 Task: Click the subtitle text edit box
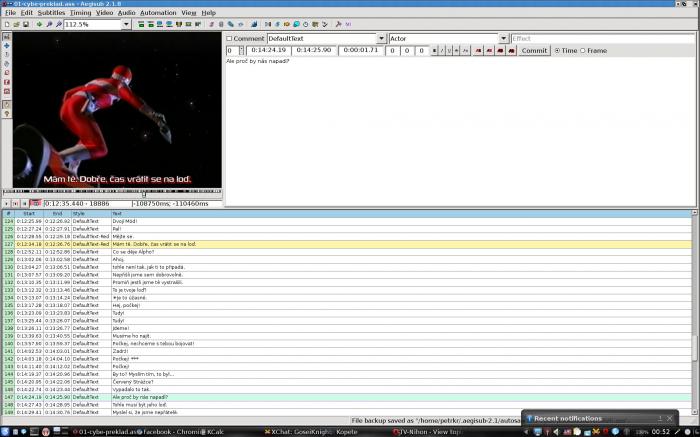coord(460,132)
